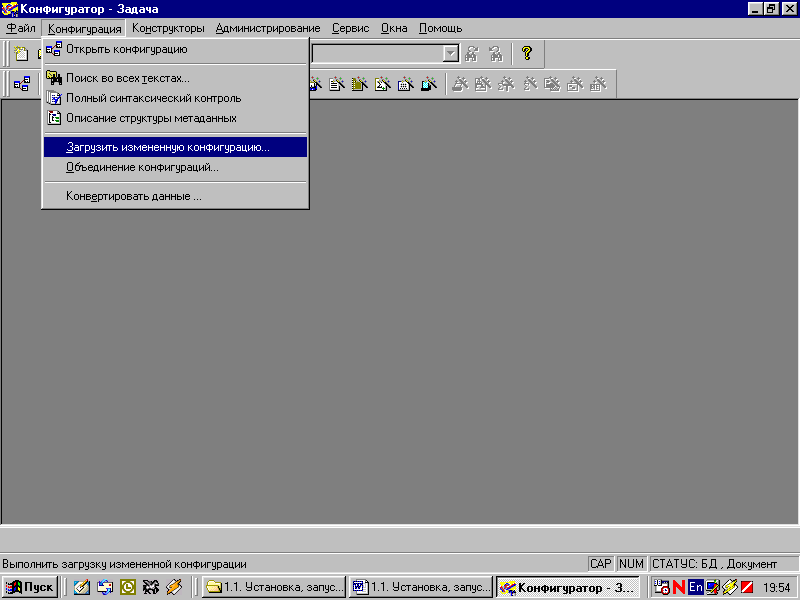Click the orange lightning quick launch icon

[174, 587]
